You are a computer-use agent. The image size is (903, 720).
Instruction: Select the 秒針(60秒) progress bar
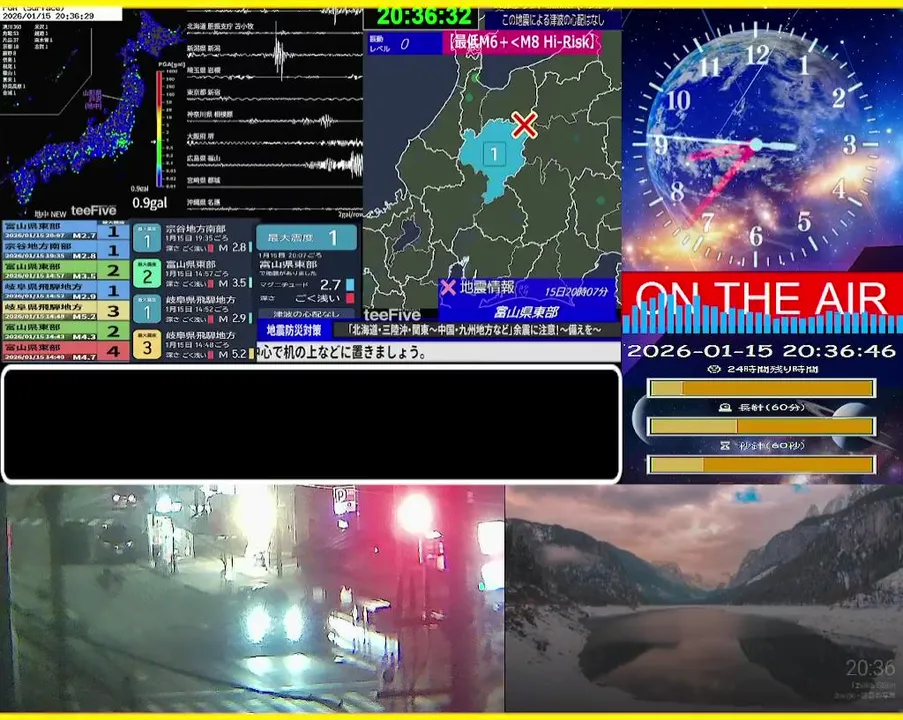pyautogui.click(x=762, y=464)
